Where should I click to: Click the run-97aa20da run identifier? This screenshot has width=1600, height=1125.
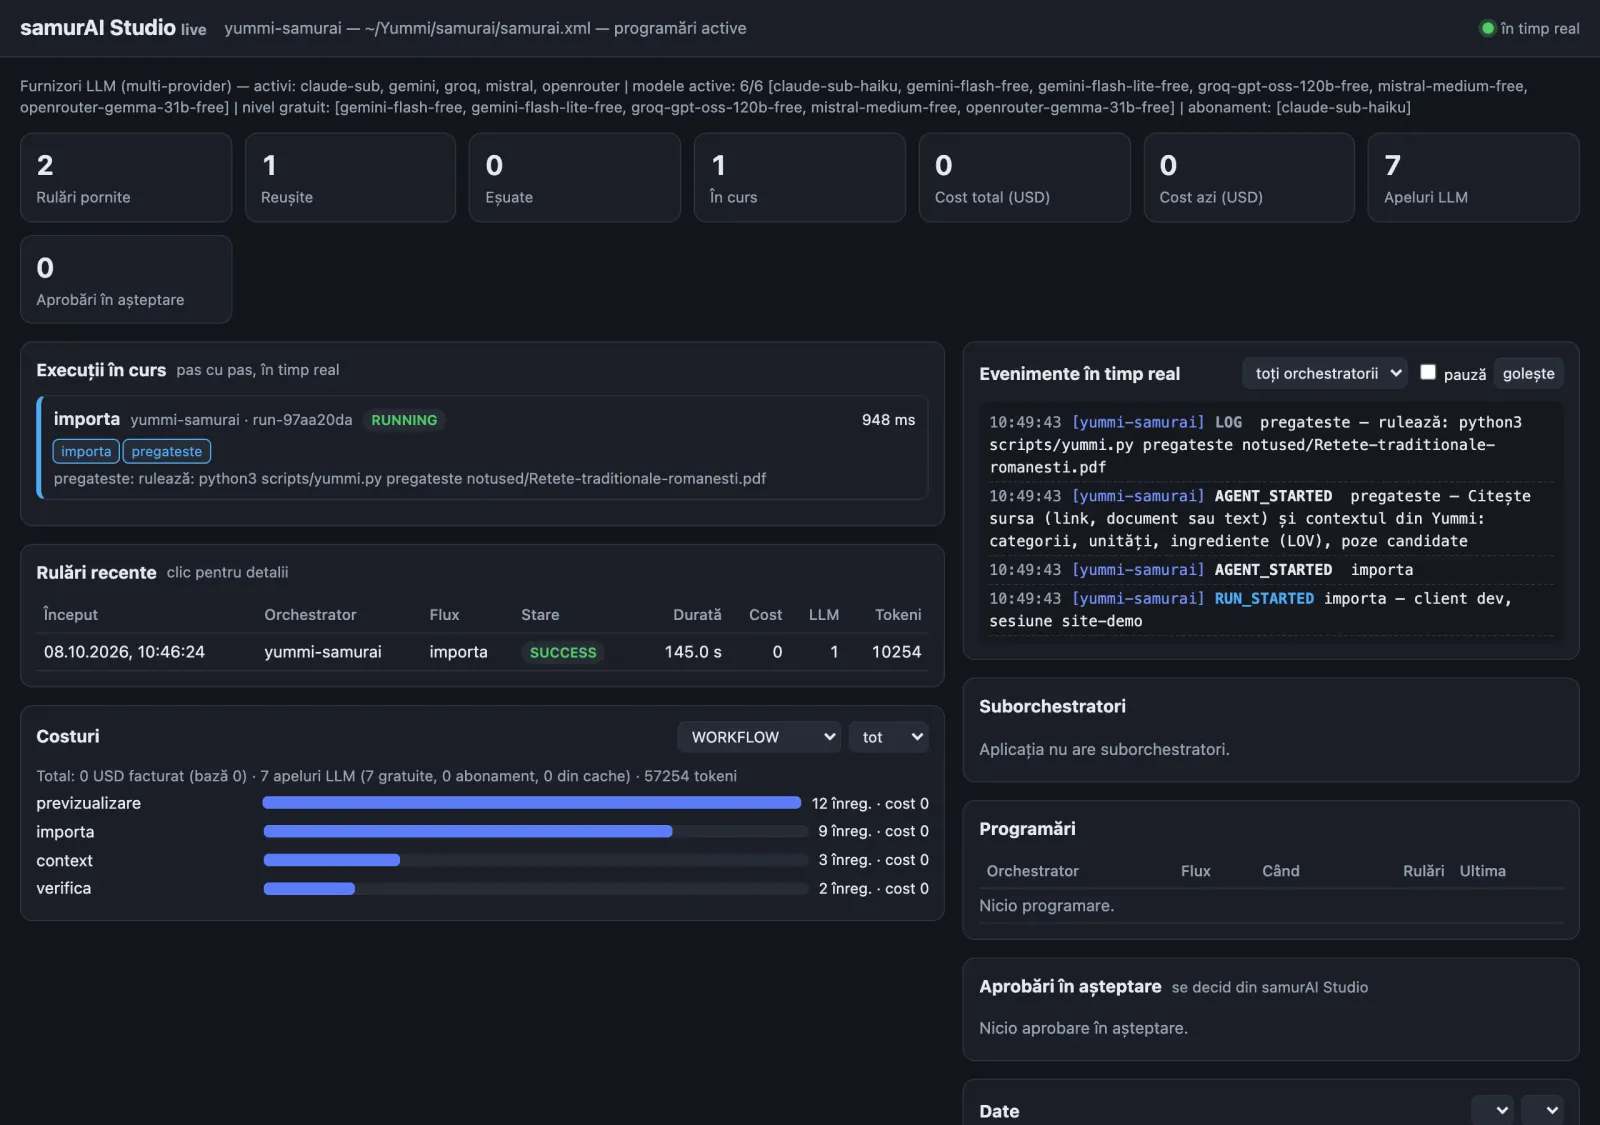pos(302,420)
